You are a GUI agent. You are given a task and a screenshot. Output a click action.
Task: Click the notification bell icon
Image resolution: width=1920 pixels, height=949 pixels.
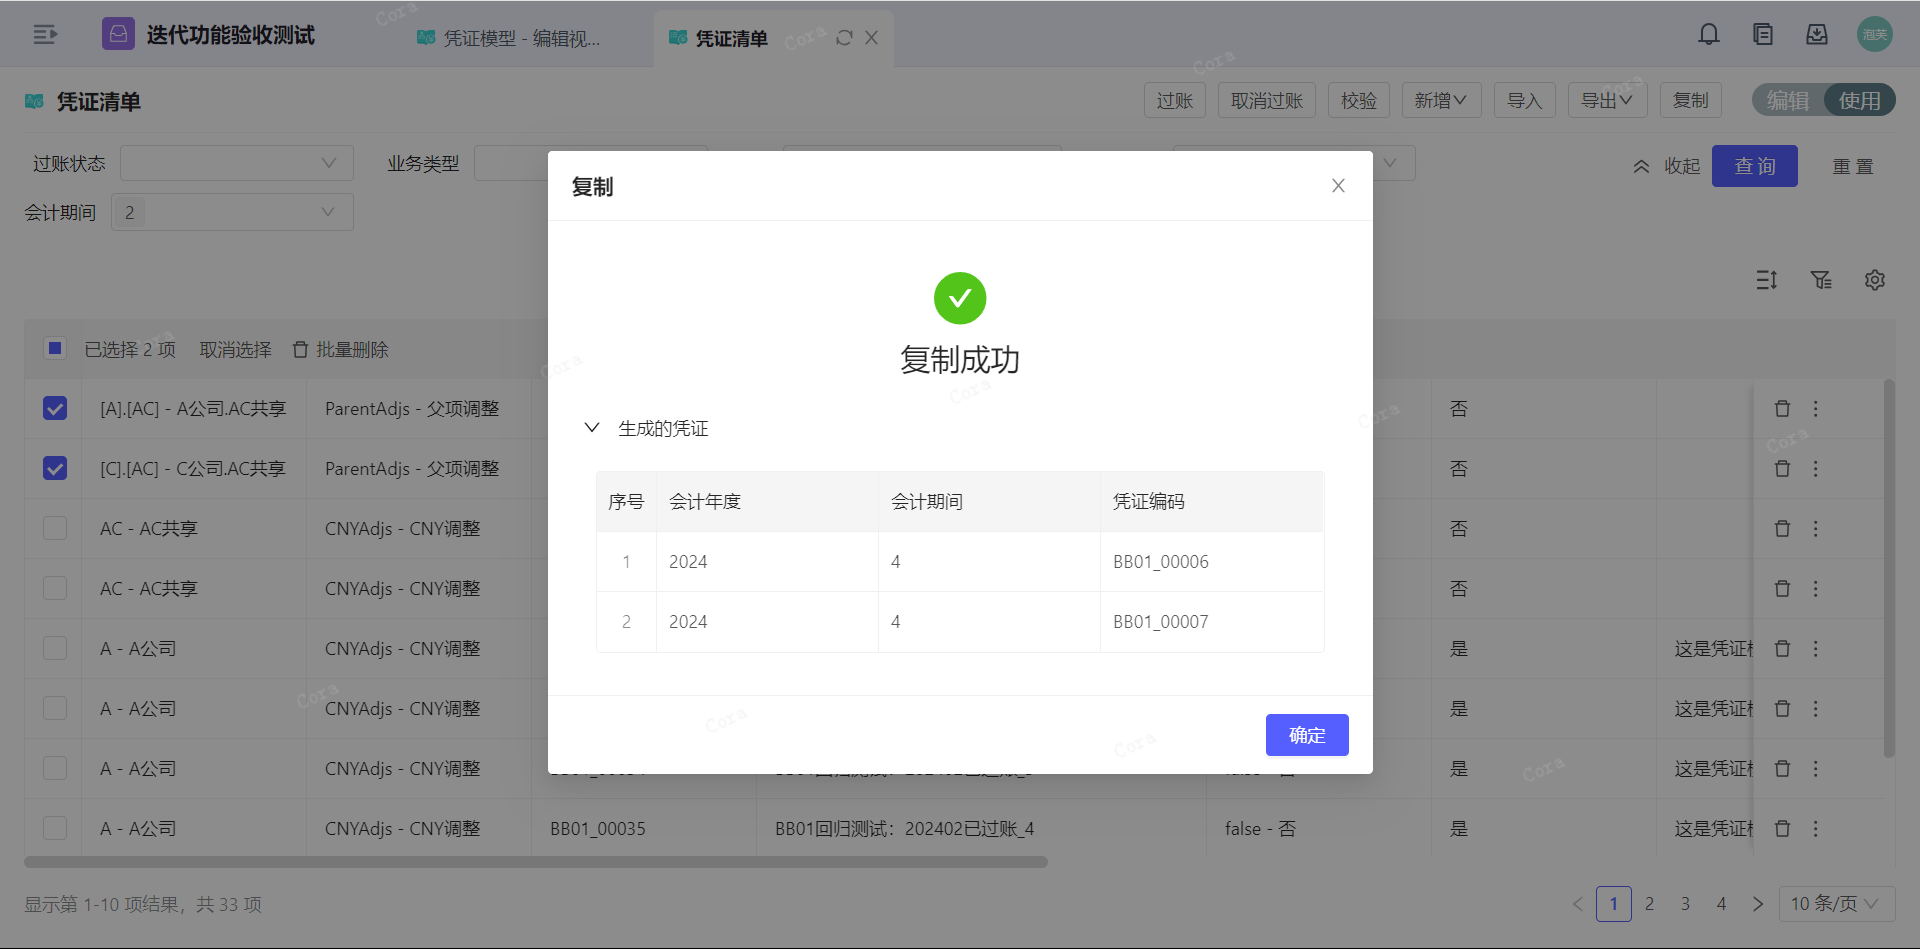(x=1709, y=35)
